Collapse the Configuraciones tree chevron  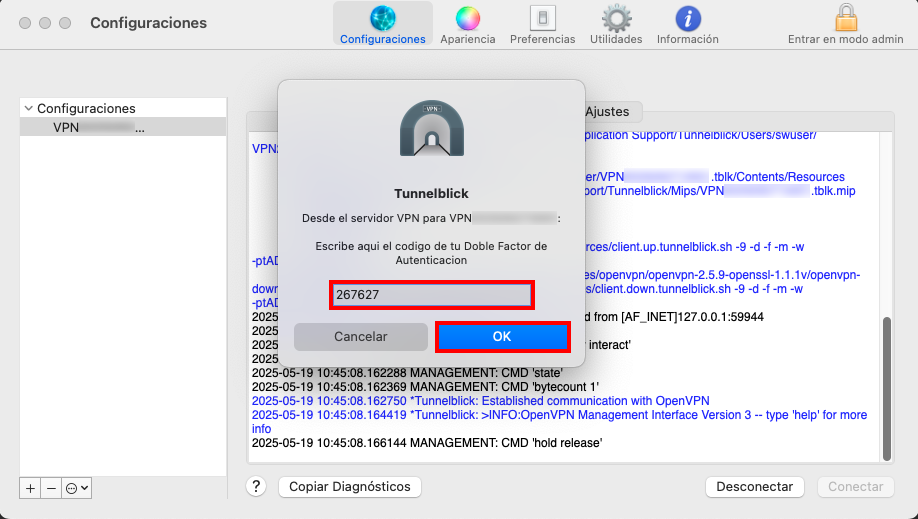click(x=28, y=108)
